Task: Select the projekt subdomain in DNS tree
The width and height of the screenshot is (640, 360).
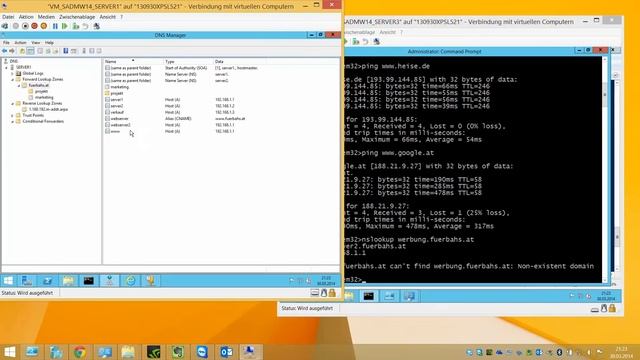Action: [x=42, y=91]
